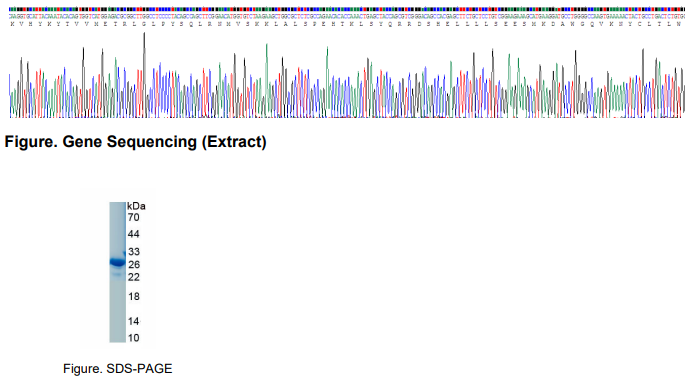Select the 18 kDa marker label
Image resolution: width=695 pixels, height=379 pixels.
click(x=134, y=296)
